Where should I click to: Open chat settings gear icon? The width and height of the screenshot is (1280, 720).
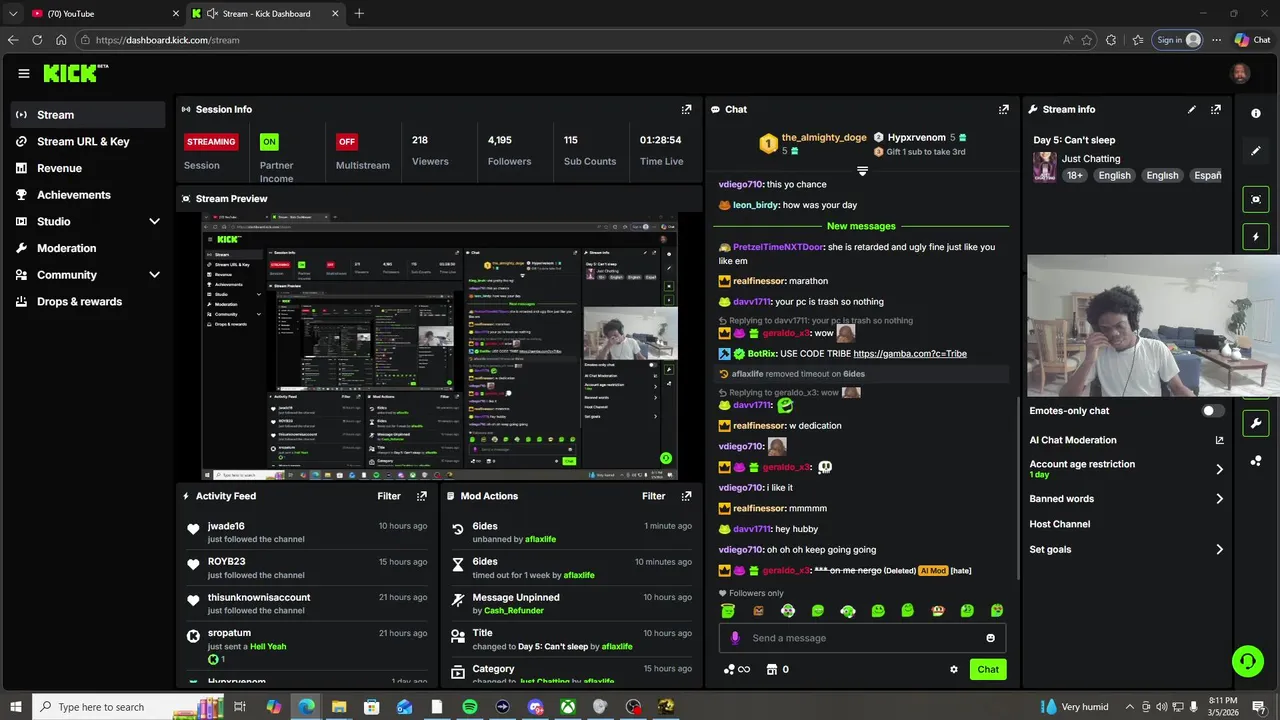tap(954, 669)
